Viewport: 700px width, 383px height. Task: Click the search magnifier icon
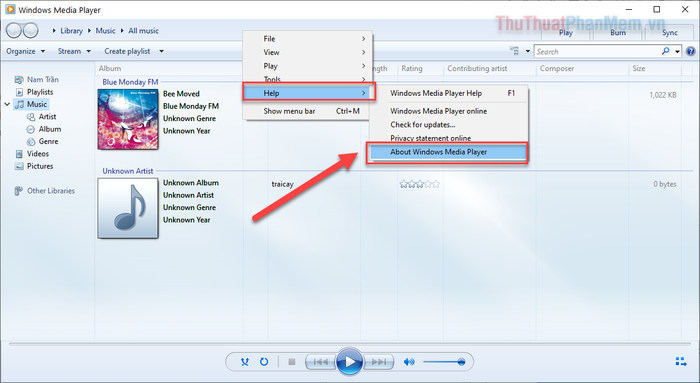pos(666,51)
